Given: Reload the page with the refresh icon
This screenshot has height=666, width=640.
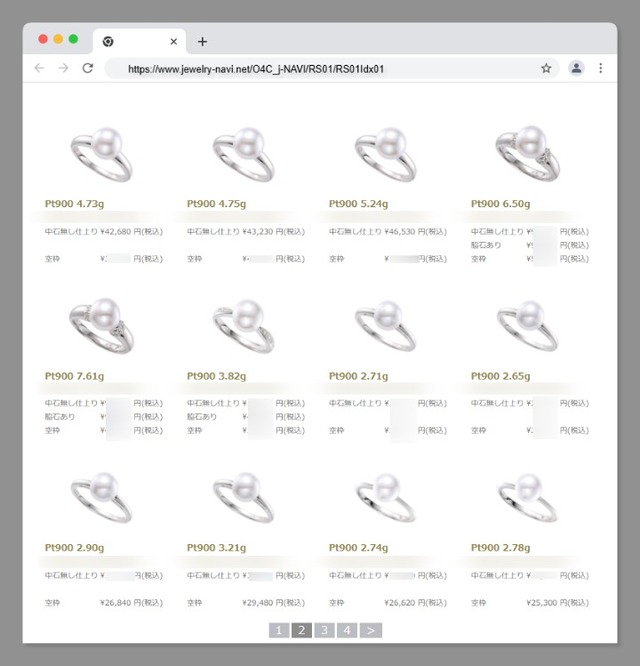Looking at the screenshot, I should point(88,68).
